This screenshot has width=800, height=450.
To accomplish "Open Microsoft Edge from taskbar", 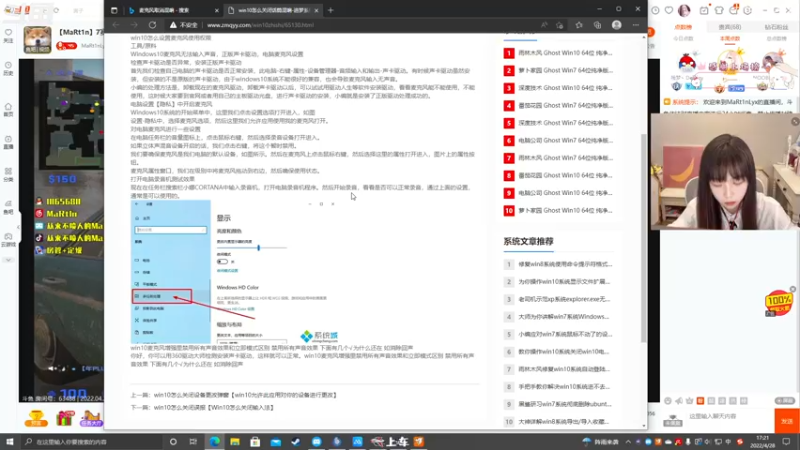I will [214, 441].
